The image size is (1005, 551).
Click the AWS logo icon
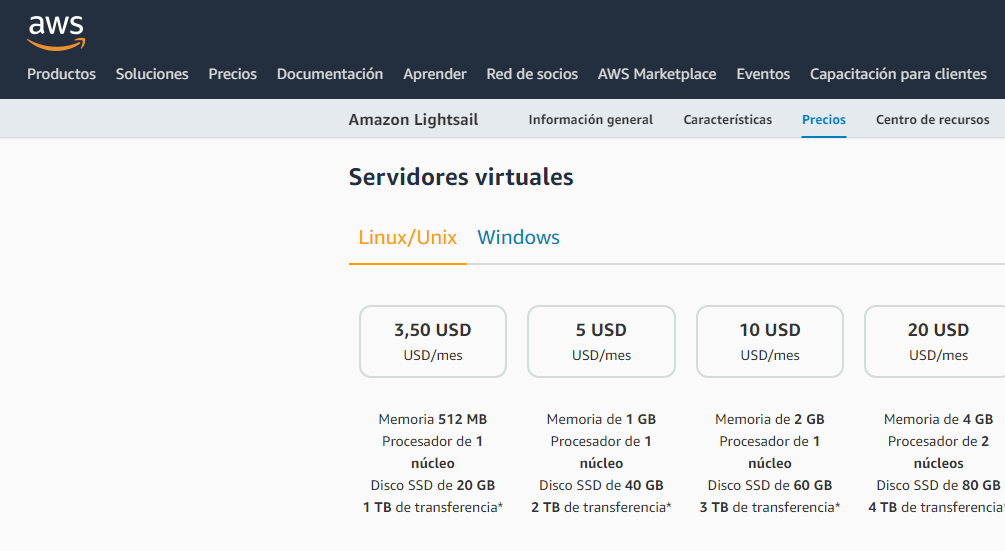pos(56,32)
